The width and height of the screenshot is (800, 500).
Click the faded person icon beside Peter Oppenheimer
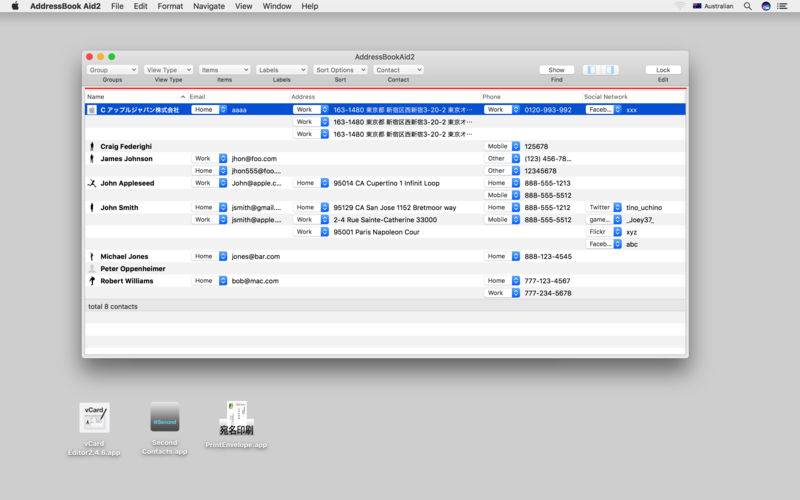92,269
